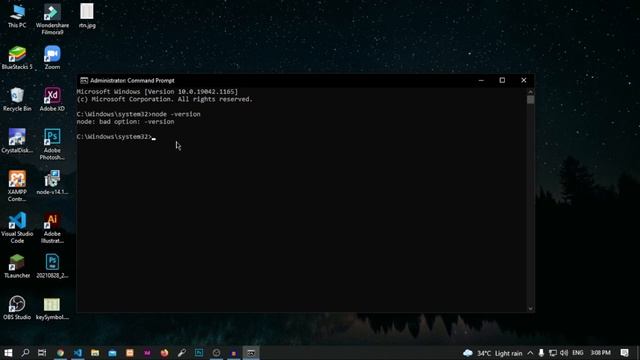Click Command Prompt taskbar button
Viewport: 640px width, 360px height.
tap(251, 353)
